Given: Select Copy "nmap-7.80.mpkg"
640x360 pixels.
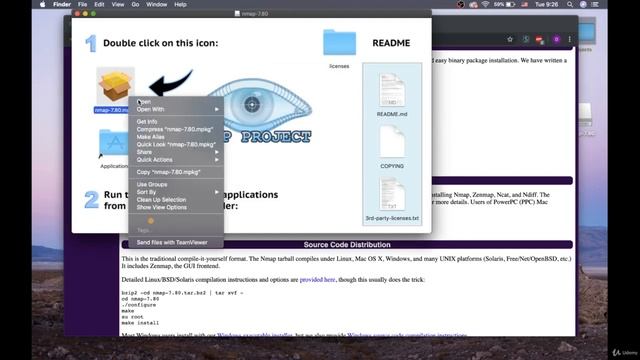Looking at the screenshot, I should (x=176, y=172).
